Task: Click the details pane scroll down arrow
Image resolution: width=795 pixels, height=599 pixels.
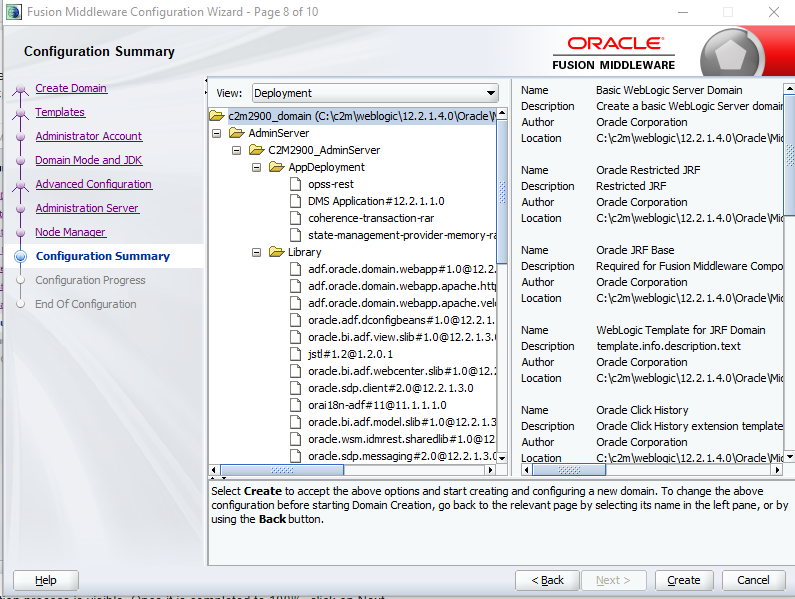Action: tap(789, 457)
